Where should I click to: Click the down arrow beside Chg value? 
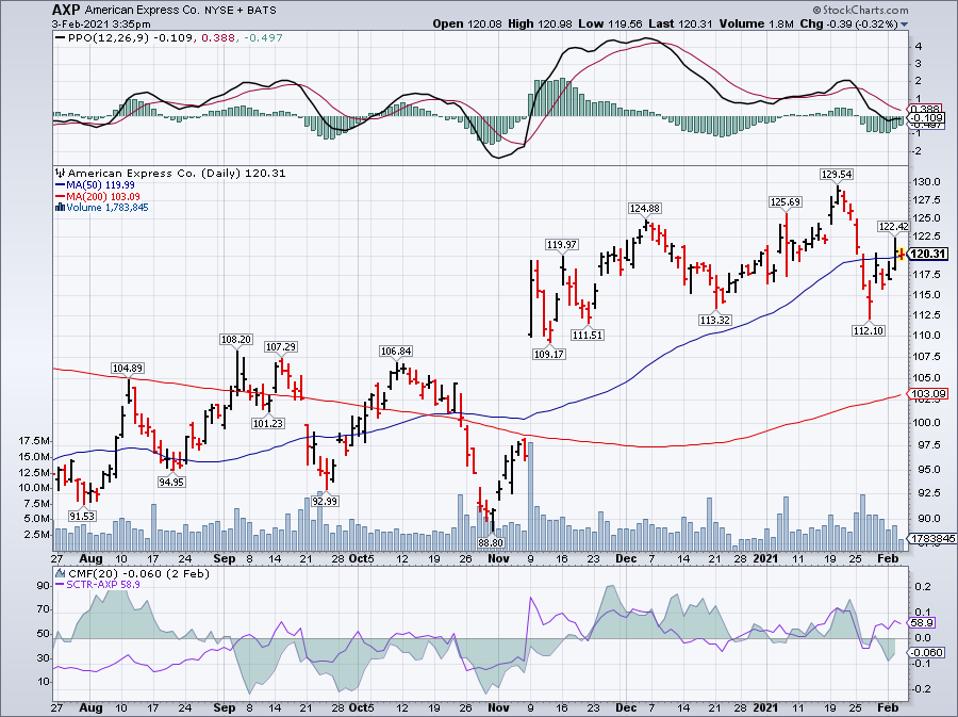coord(905,24)
